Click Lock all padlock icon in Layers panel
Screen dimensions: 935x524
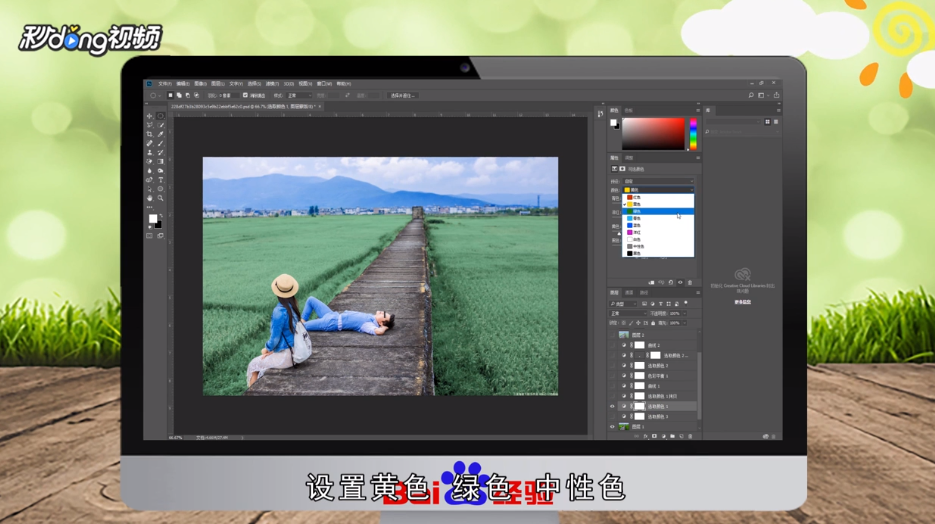653,323
